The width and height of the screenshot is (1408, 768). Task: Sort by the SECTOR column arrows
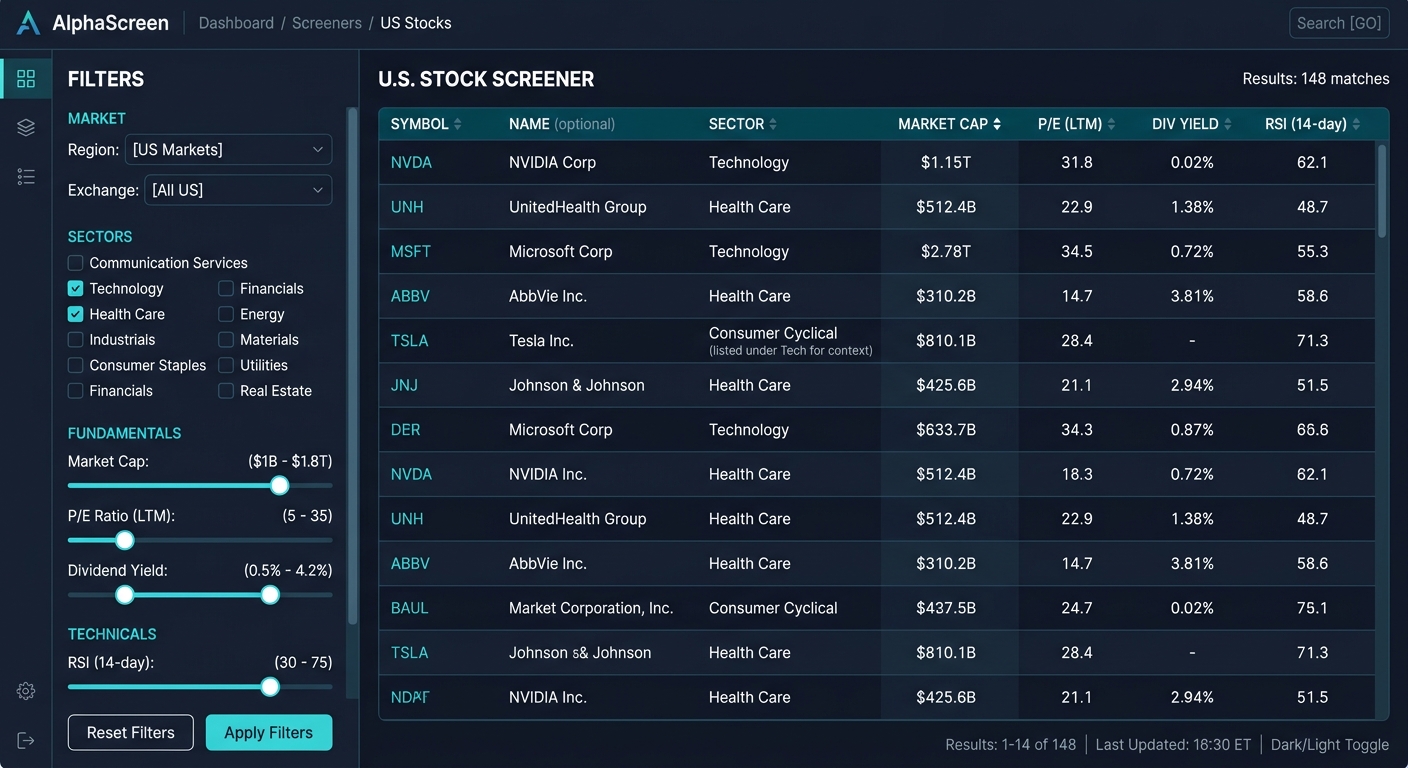773,124
